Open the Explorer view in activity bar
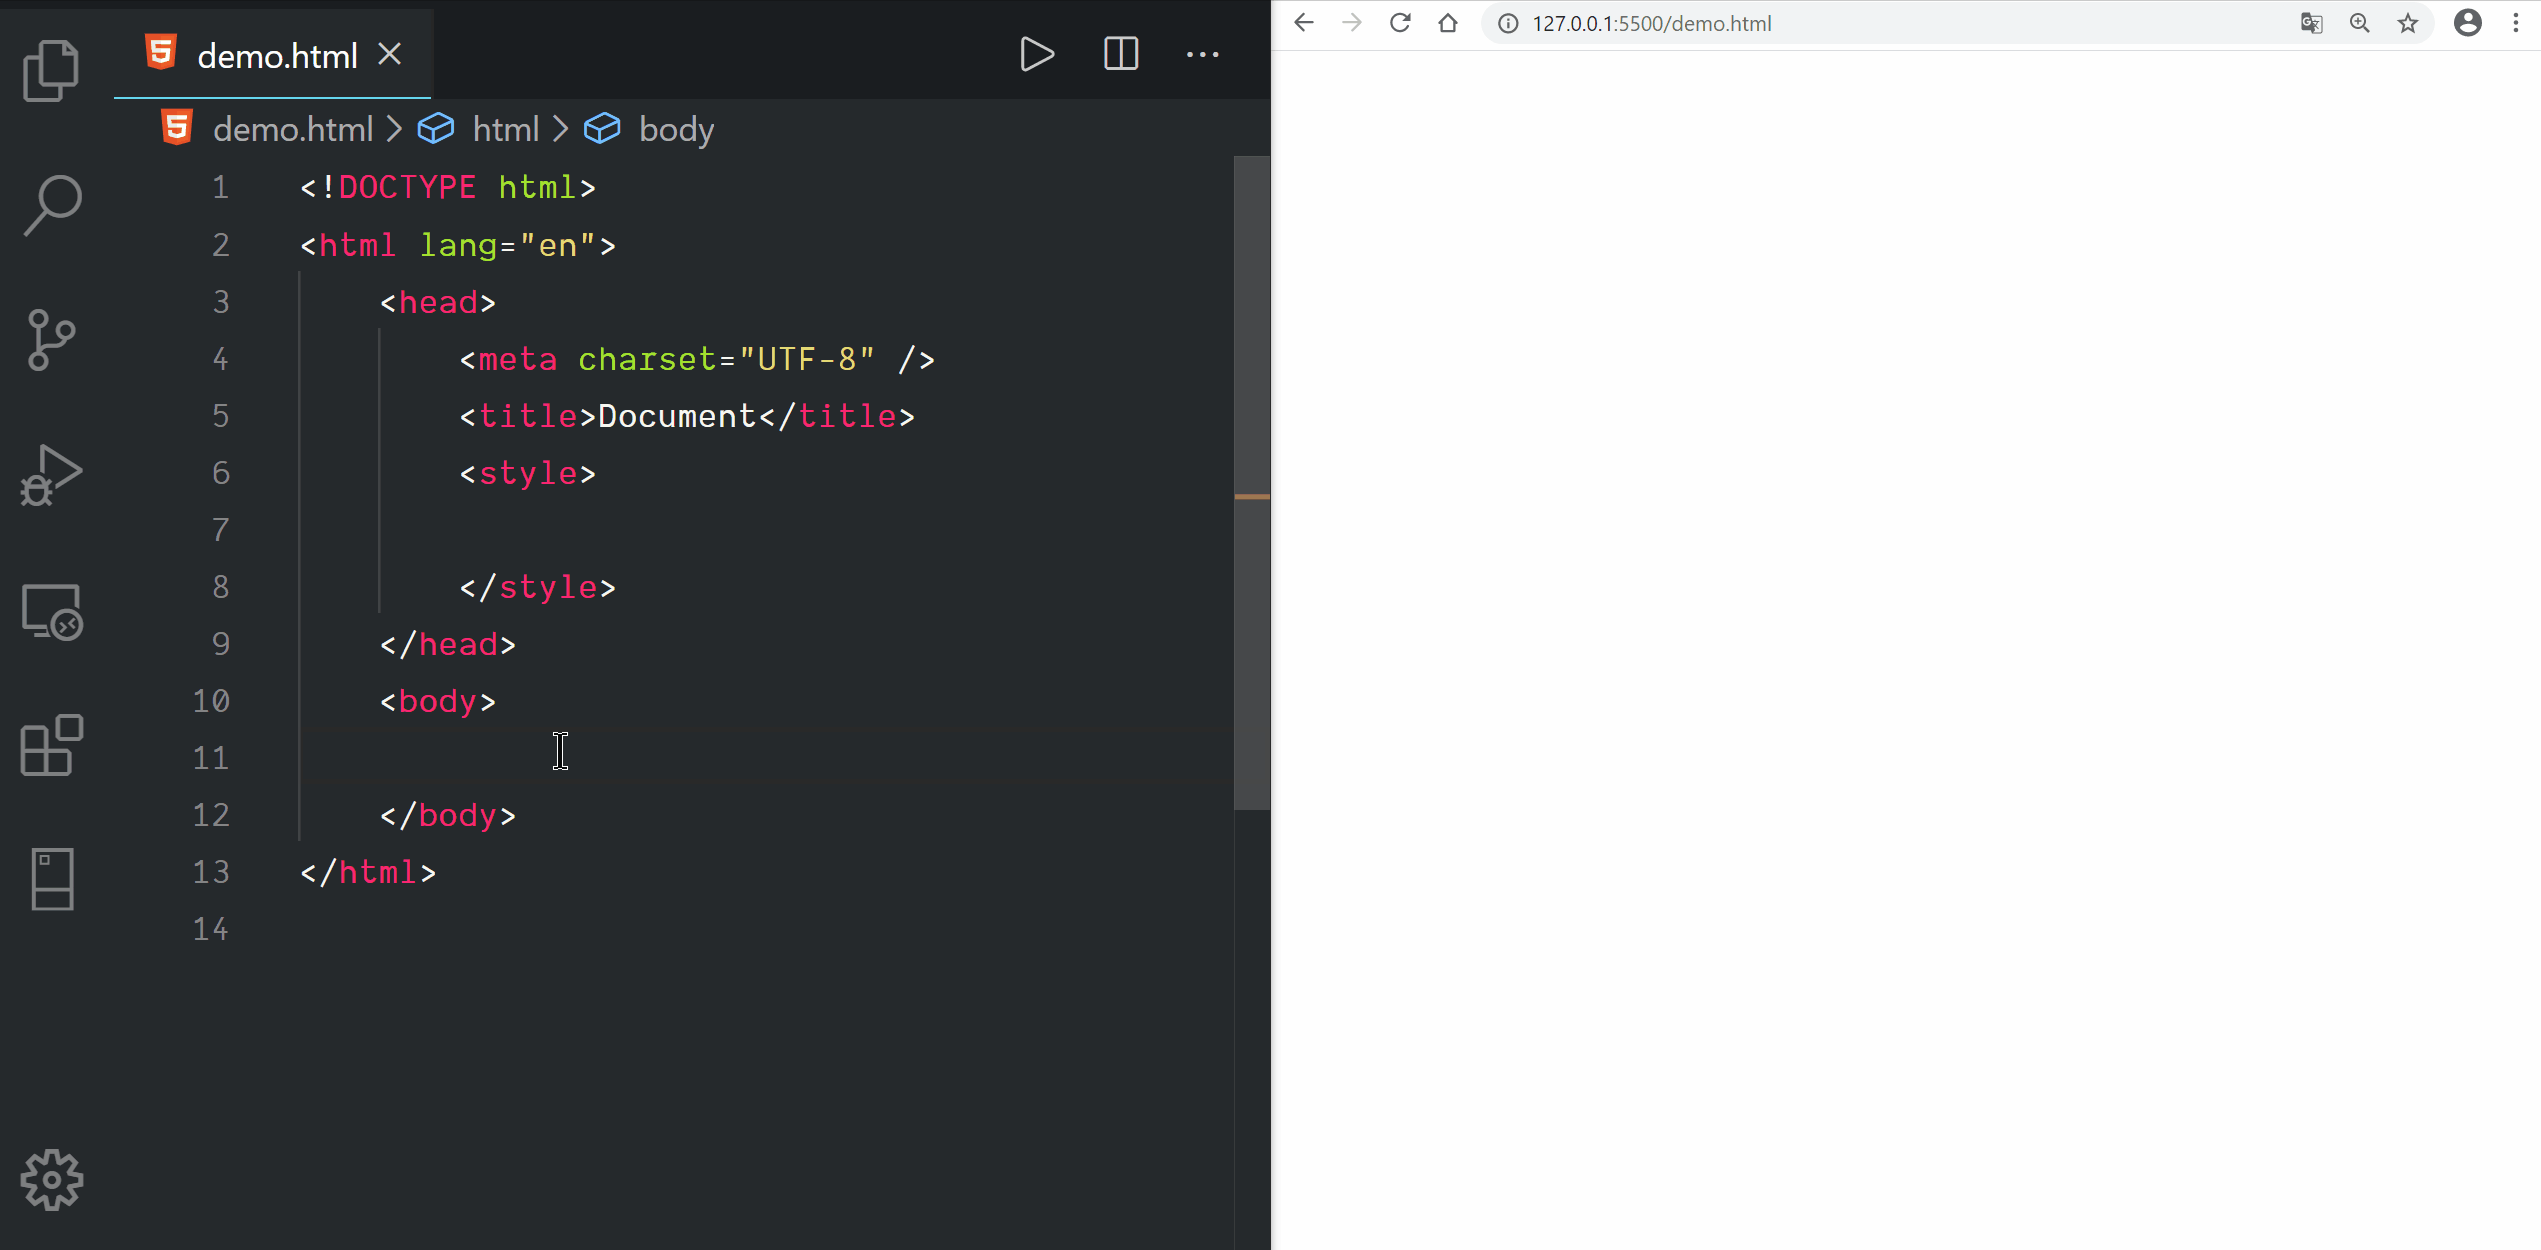This screenshot has height=1250, width=2541. (x=51, y=70)
